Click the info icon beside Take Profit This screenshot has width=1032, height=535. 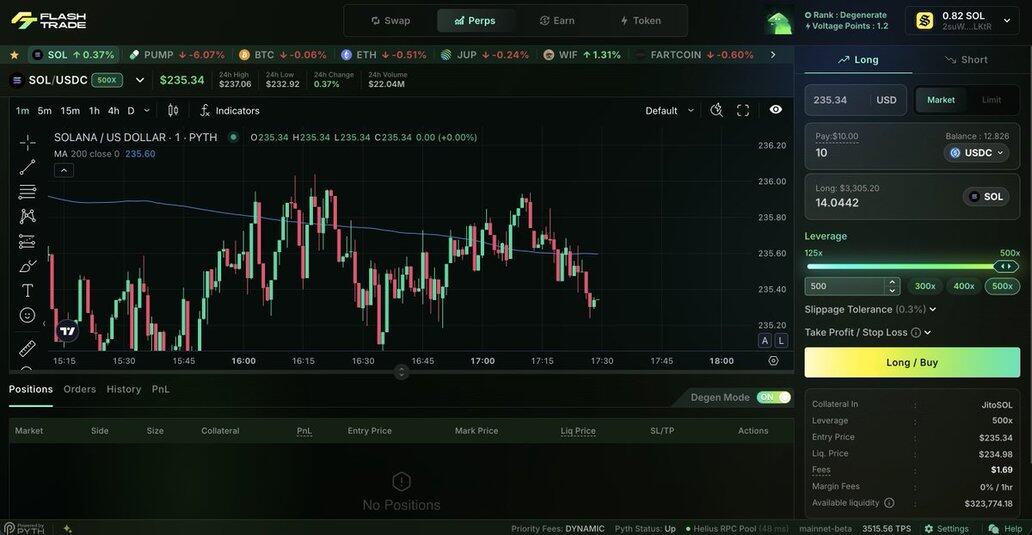point(916,332)
